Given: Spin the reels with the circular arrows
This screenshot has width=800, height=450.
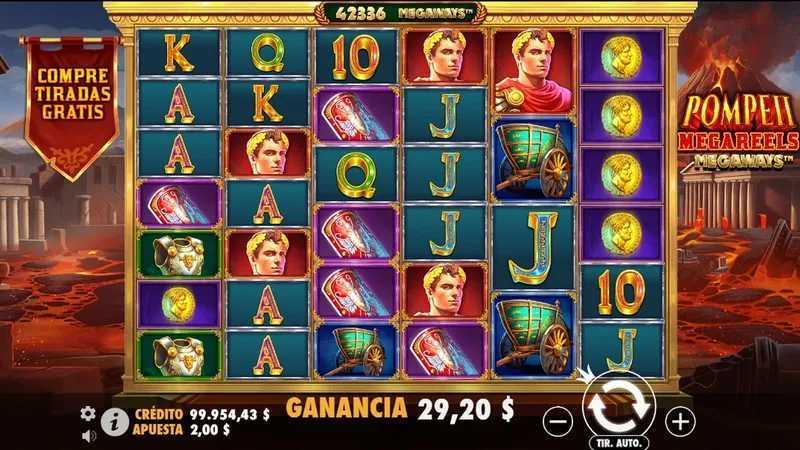Looking at the screenshot, I should click(619, 407).
